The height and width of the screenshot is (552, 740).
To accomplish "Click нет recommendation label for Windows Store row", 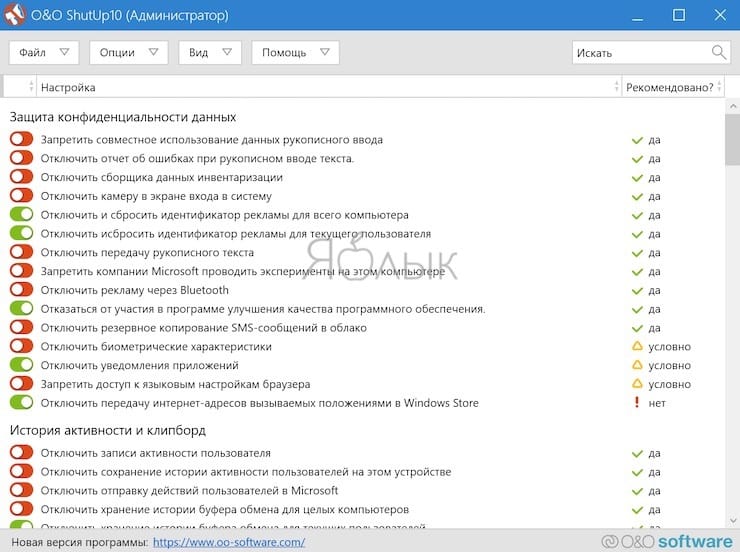I will [x=657, y=403].
